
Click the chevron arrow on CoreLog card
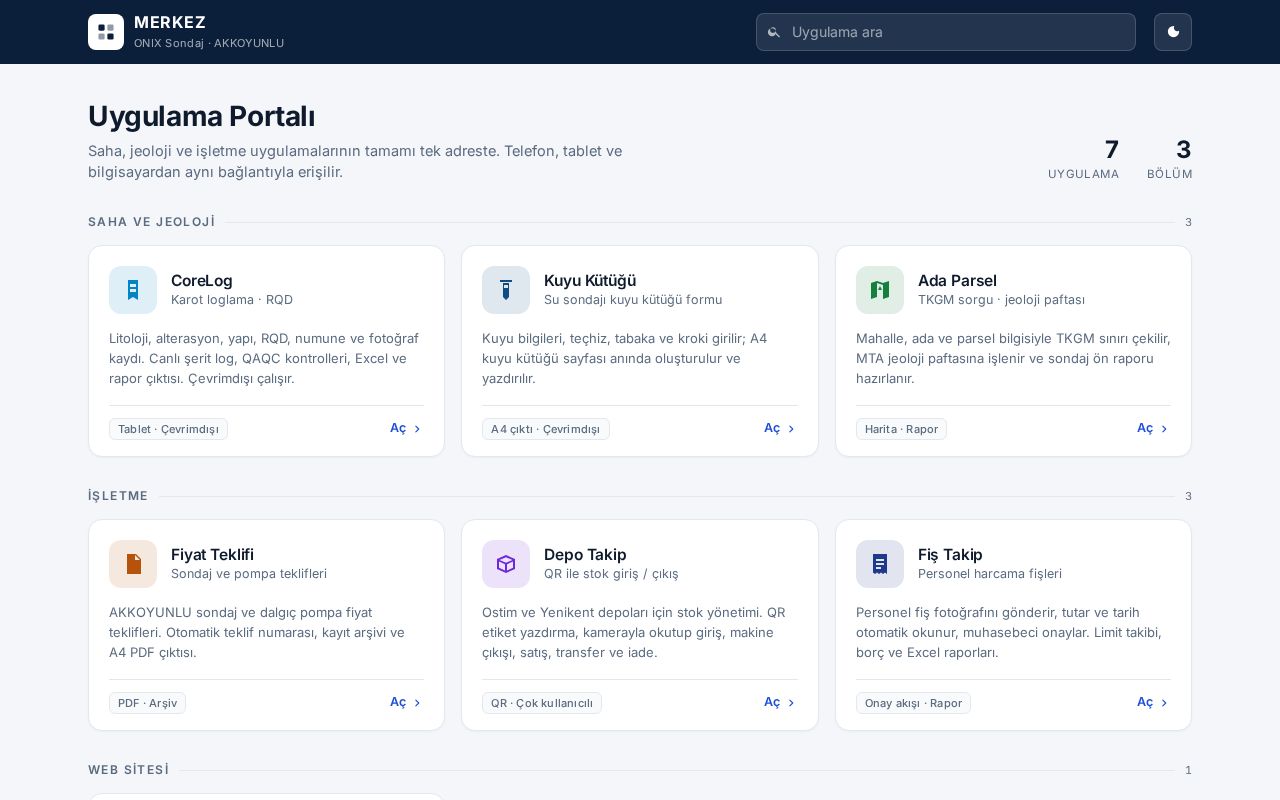pyautogui.click(x=417, y=429)
